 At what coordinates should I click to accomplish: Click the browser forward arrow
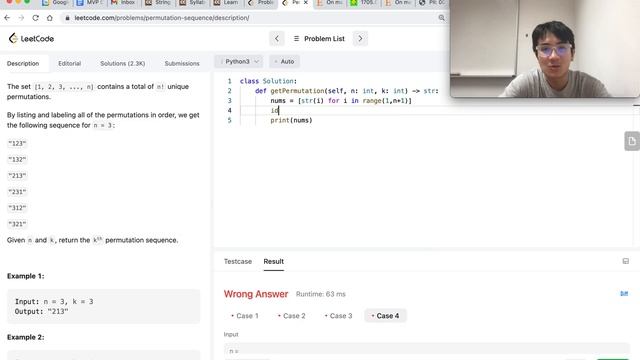coord(21,18)
